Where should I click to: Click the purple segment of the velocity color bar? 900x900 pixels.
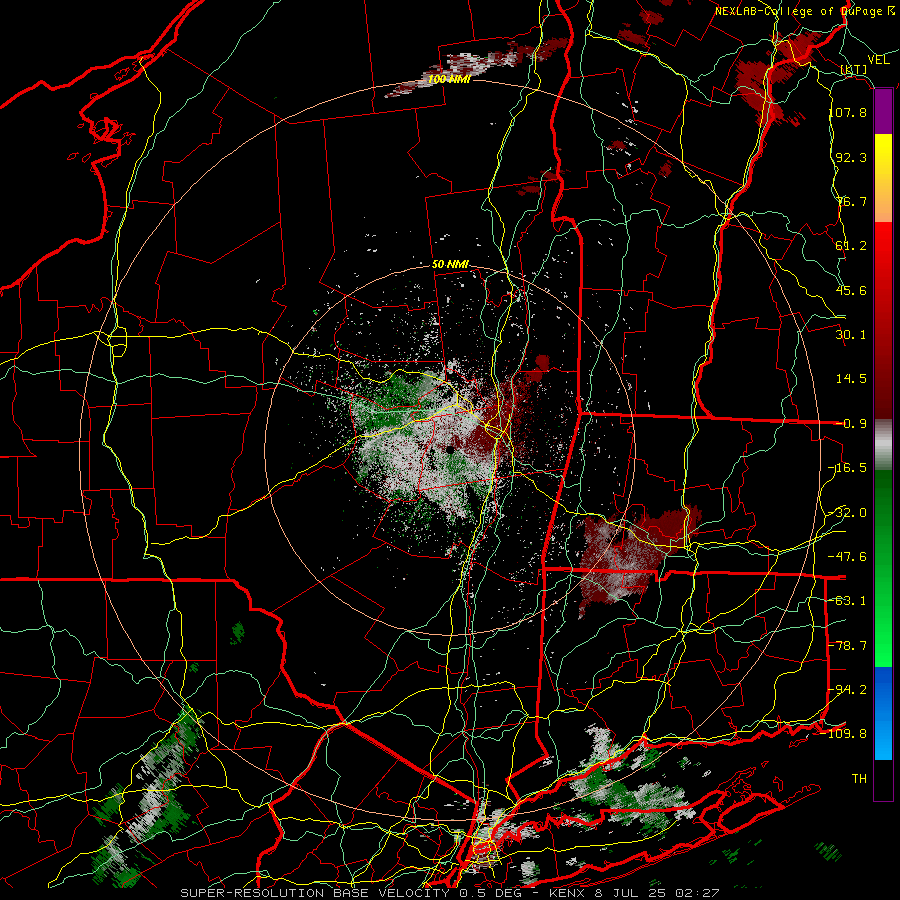pos(883,112)
